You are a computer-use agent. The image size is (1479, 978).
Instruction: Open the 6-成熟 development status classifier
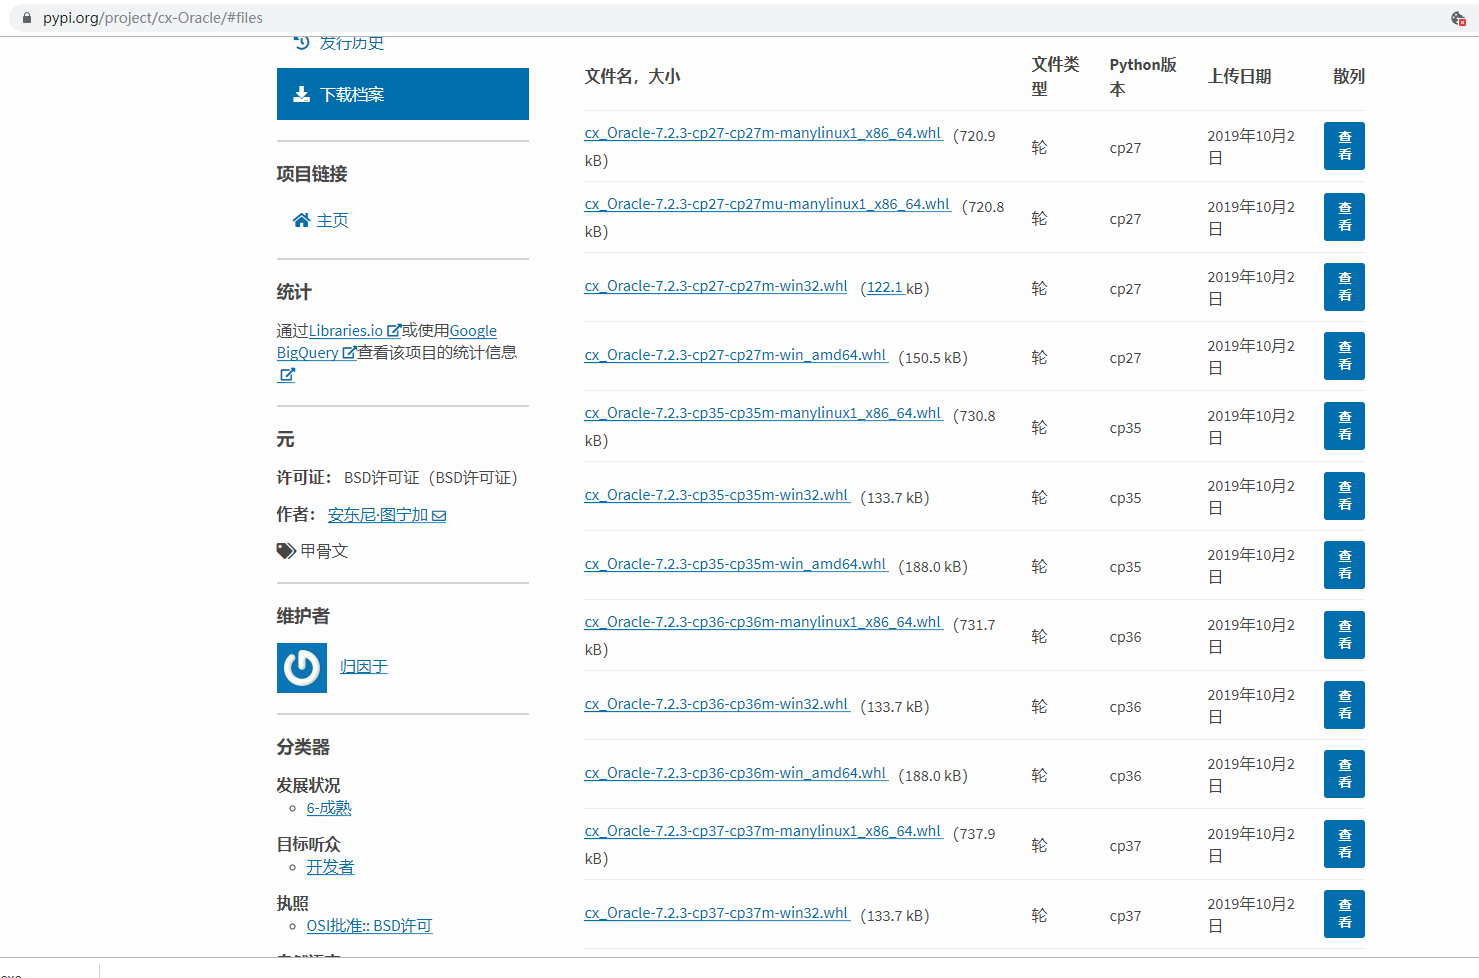(329, 807)
